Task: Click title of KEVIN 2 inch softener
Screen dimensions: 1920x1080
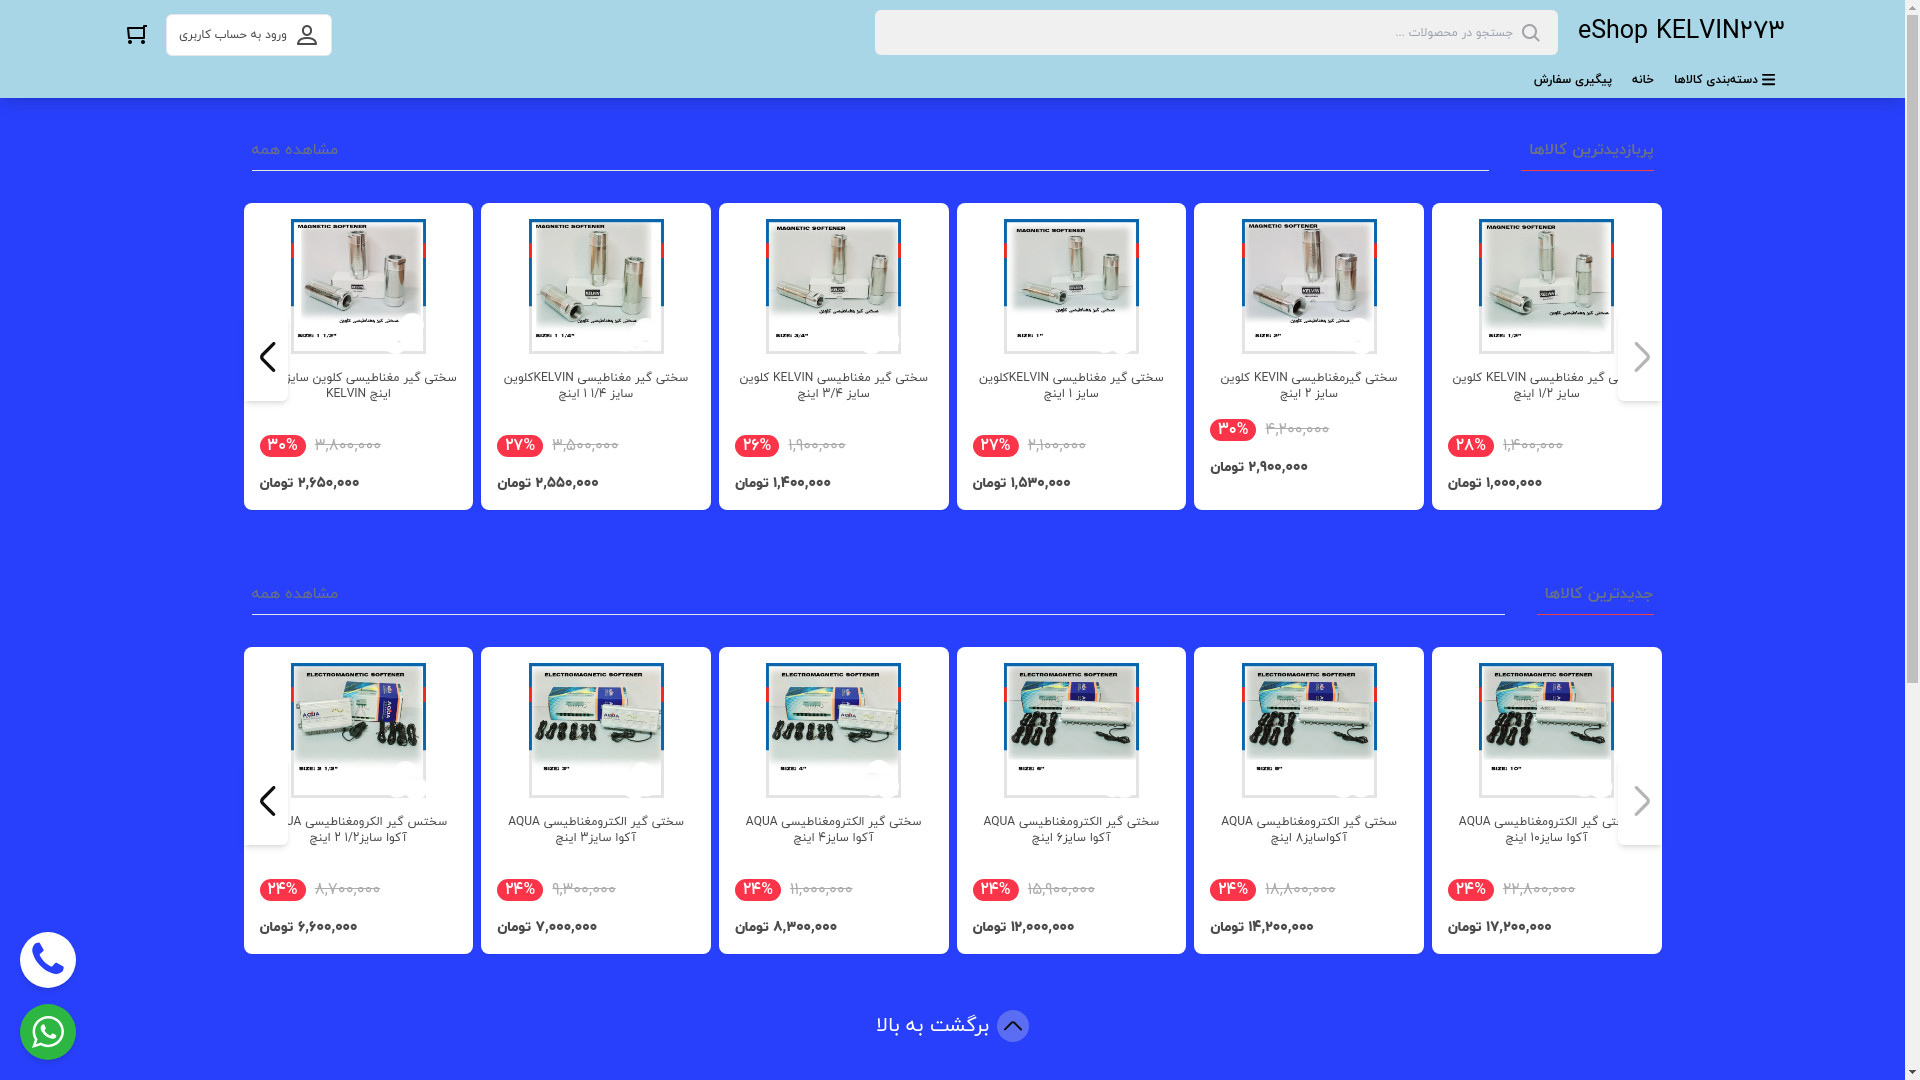Action: [1309, 386]
